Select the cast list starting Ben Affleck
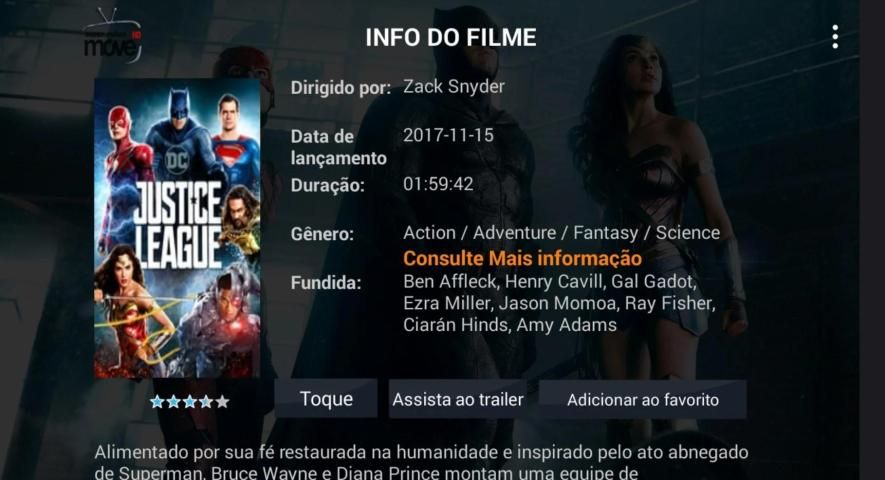This screenshot has width=885, height=480. tap(559, 303)
